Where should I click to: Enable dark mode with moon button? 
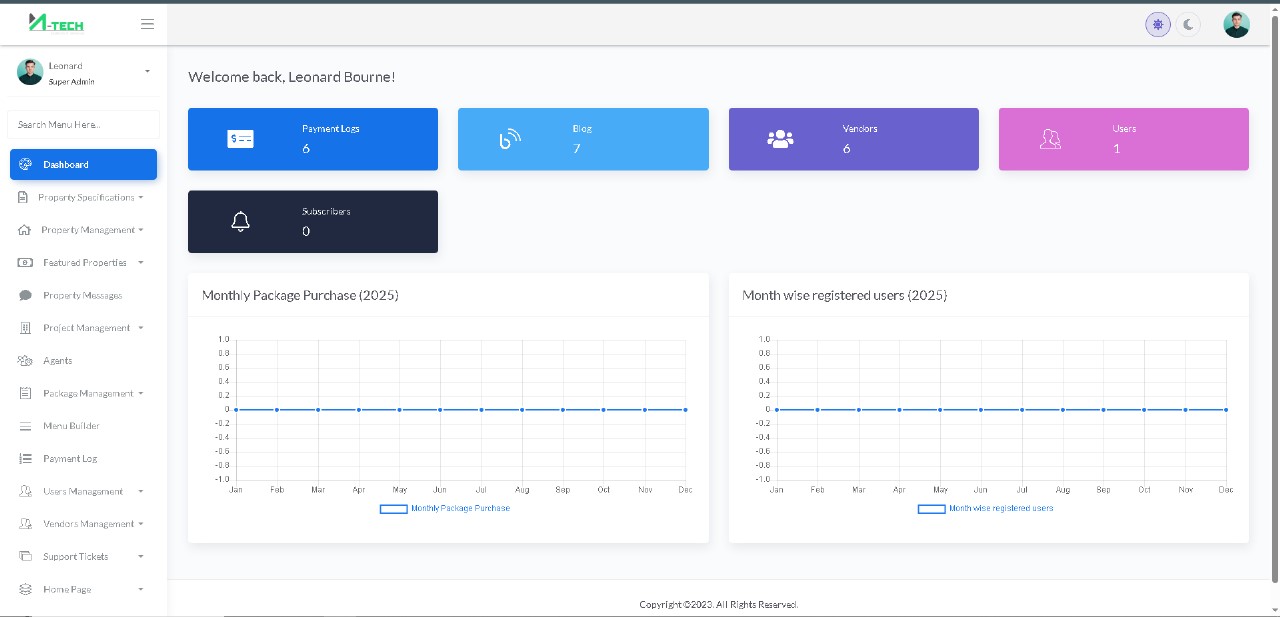[1187, 25]
